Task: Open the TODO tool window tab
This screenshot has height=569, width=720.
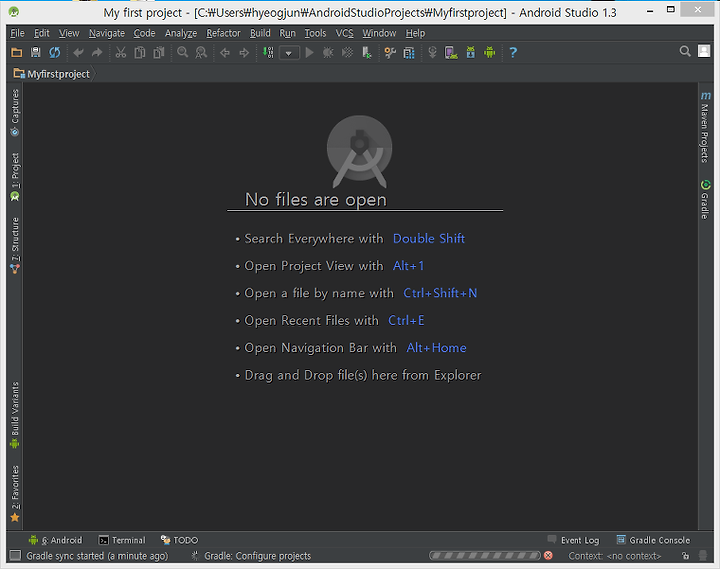Action: [179, 540]
